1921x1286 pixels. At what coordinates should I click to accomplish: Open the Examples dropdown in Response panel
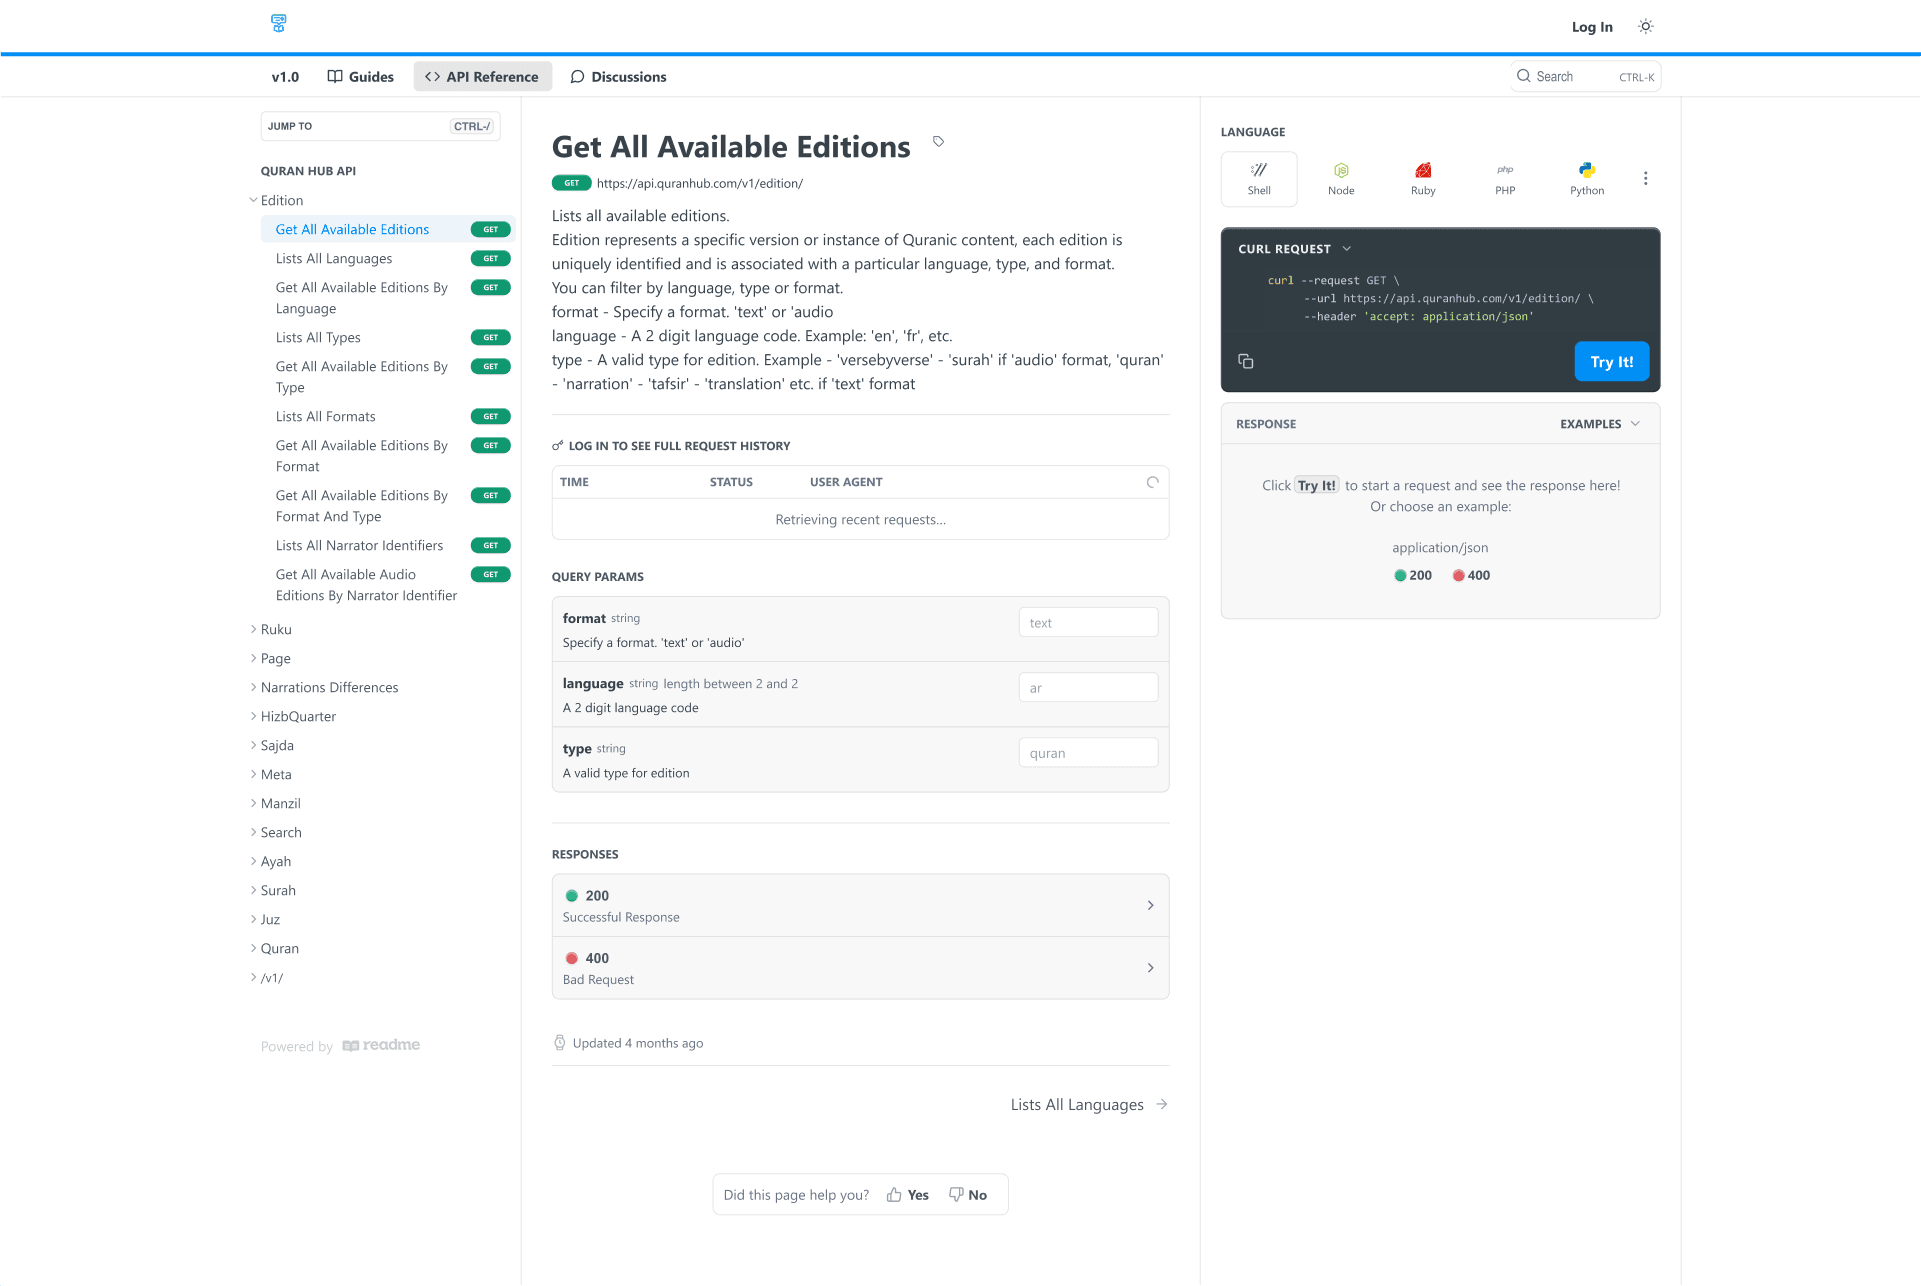1599,424
